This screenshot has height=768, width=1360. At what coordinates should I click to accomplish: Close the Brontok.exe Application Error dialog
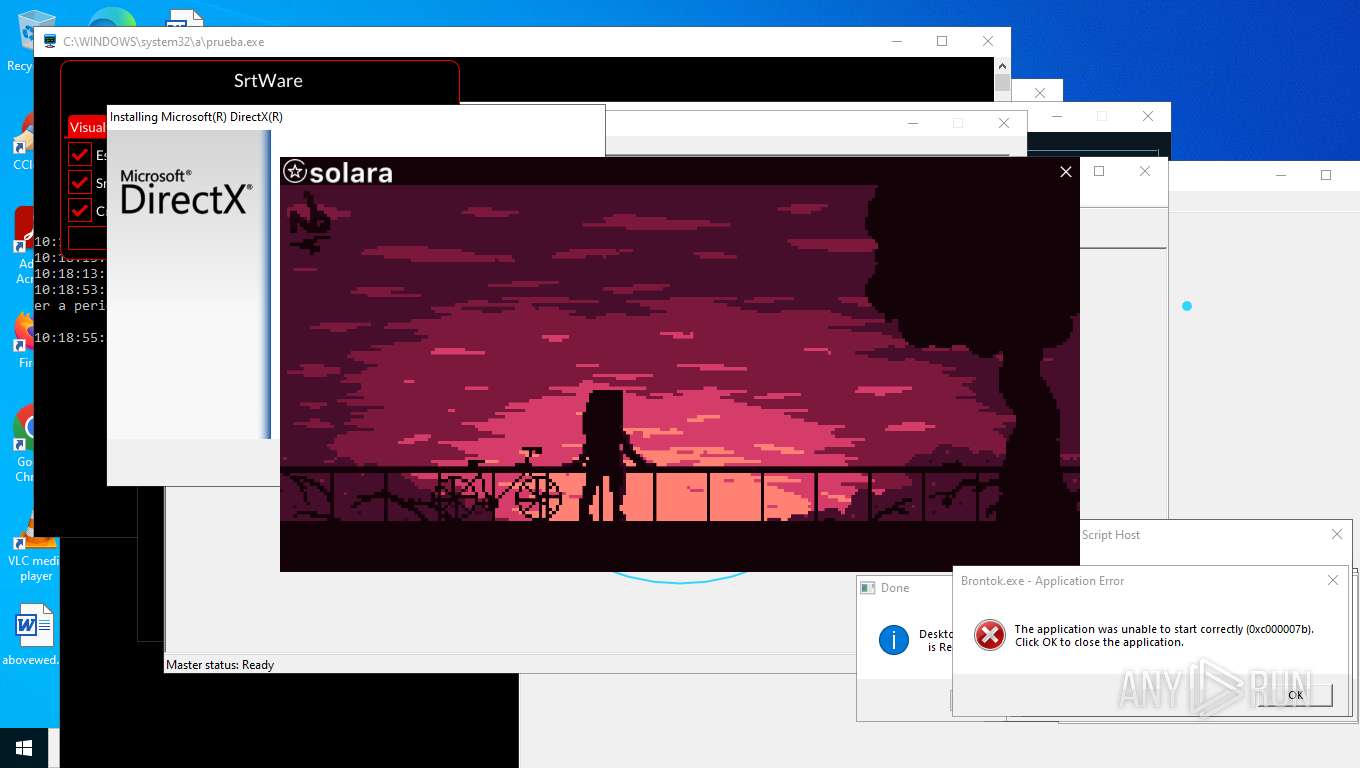[x=1333, y=580]
